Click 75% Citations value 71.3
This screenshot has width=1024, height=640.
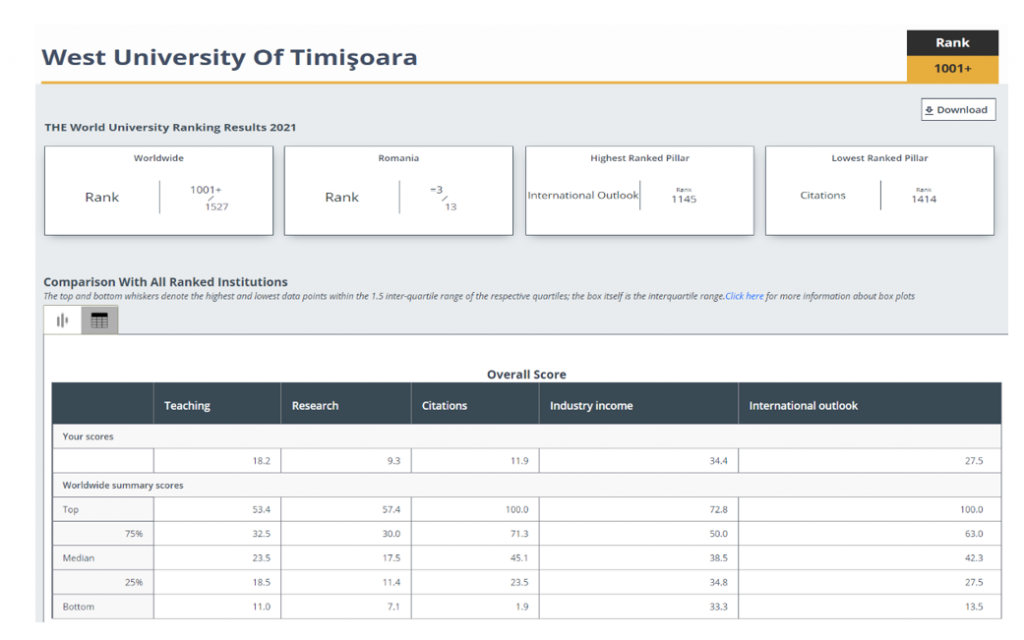pos(519,534)
